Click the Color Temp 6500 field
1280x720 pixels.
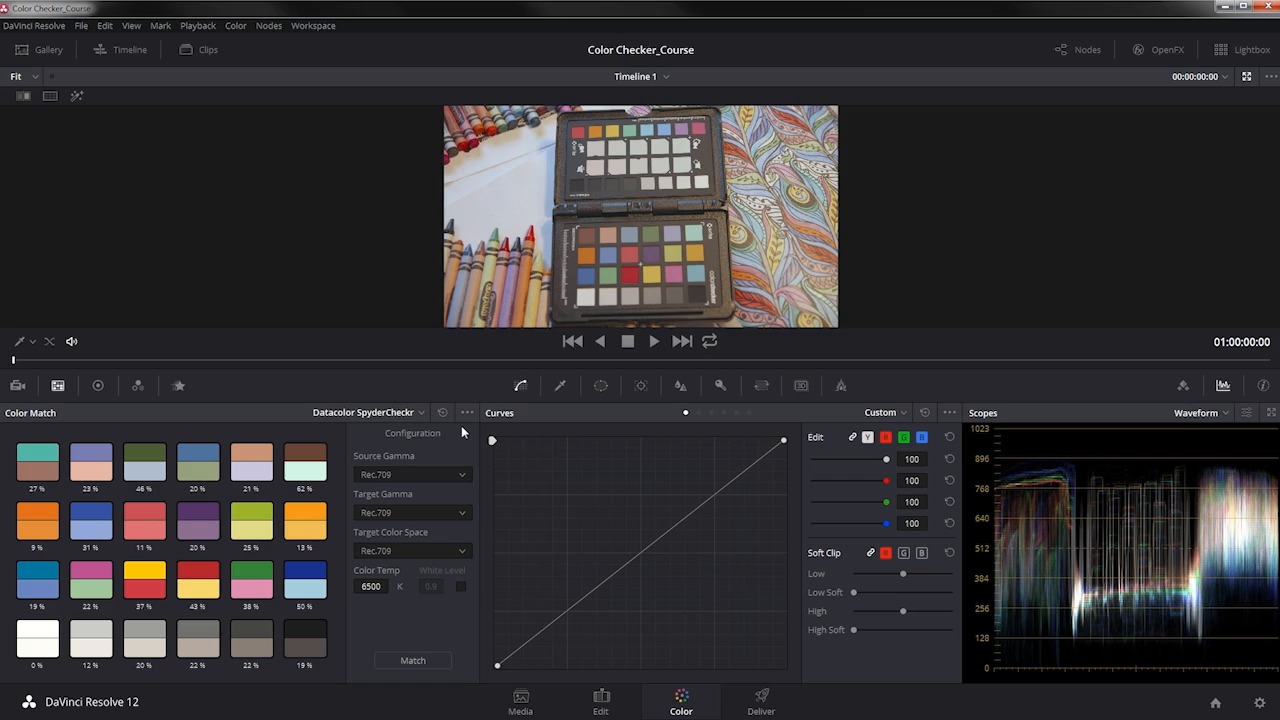point(371,587)
